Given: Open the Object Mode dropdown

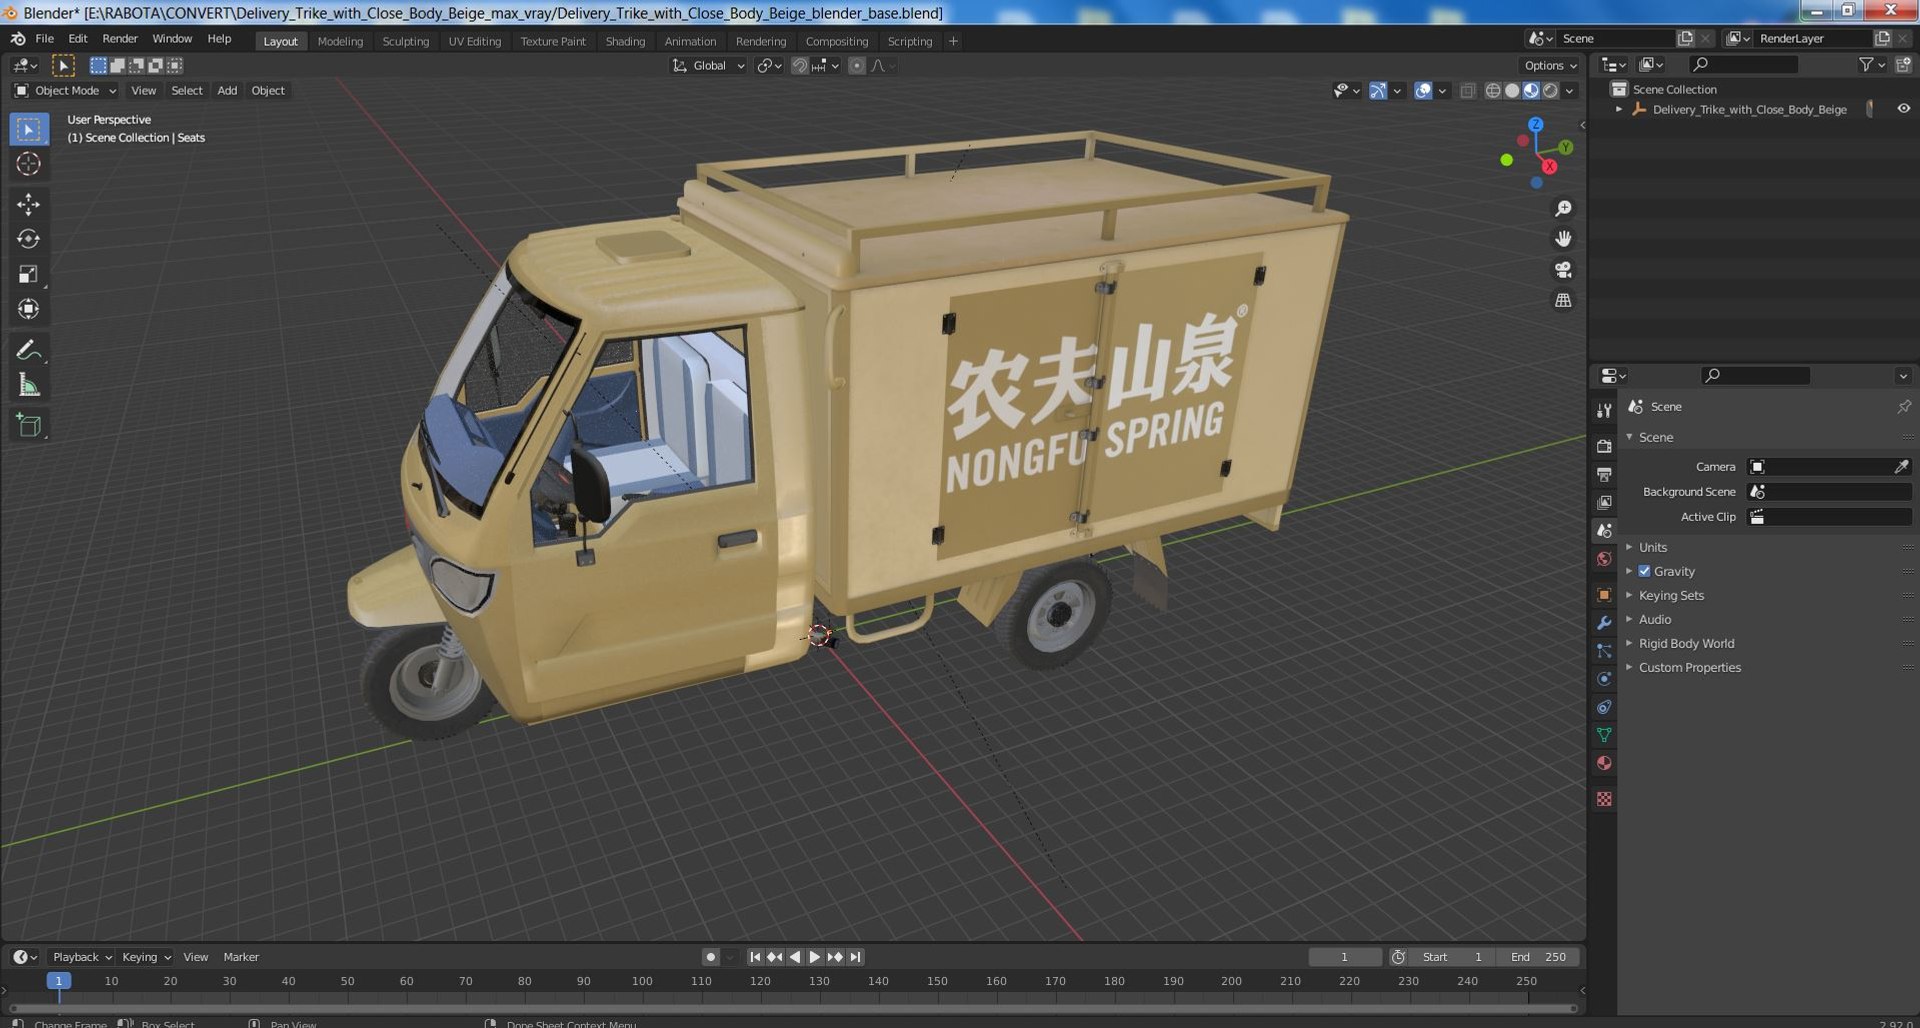Looking at the screenshot, I should tap(66, 90).
